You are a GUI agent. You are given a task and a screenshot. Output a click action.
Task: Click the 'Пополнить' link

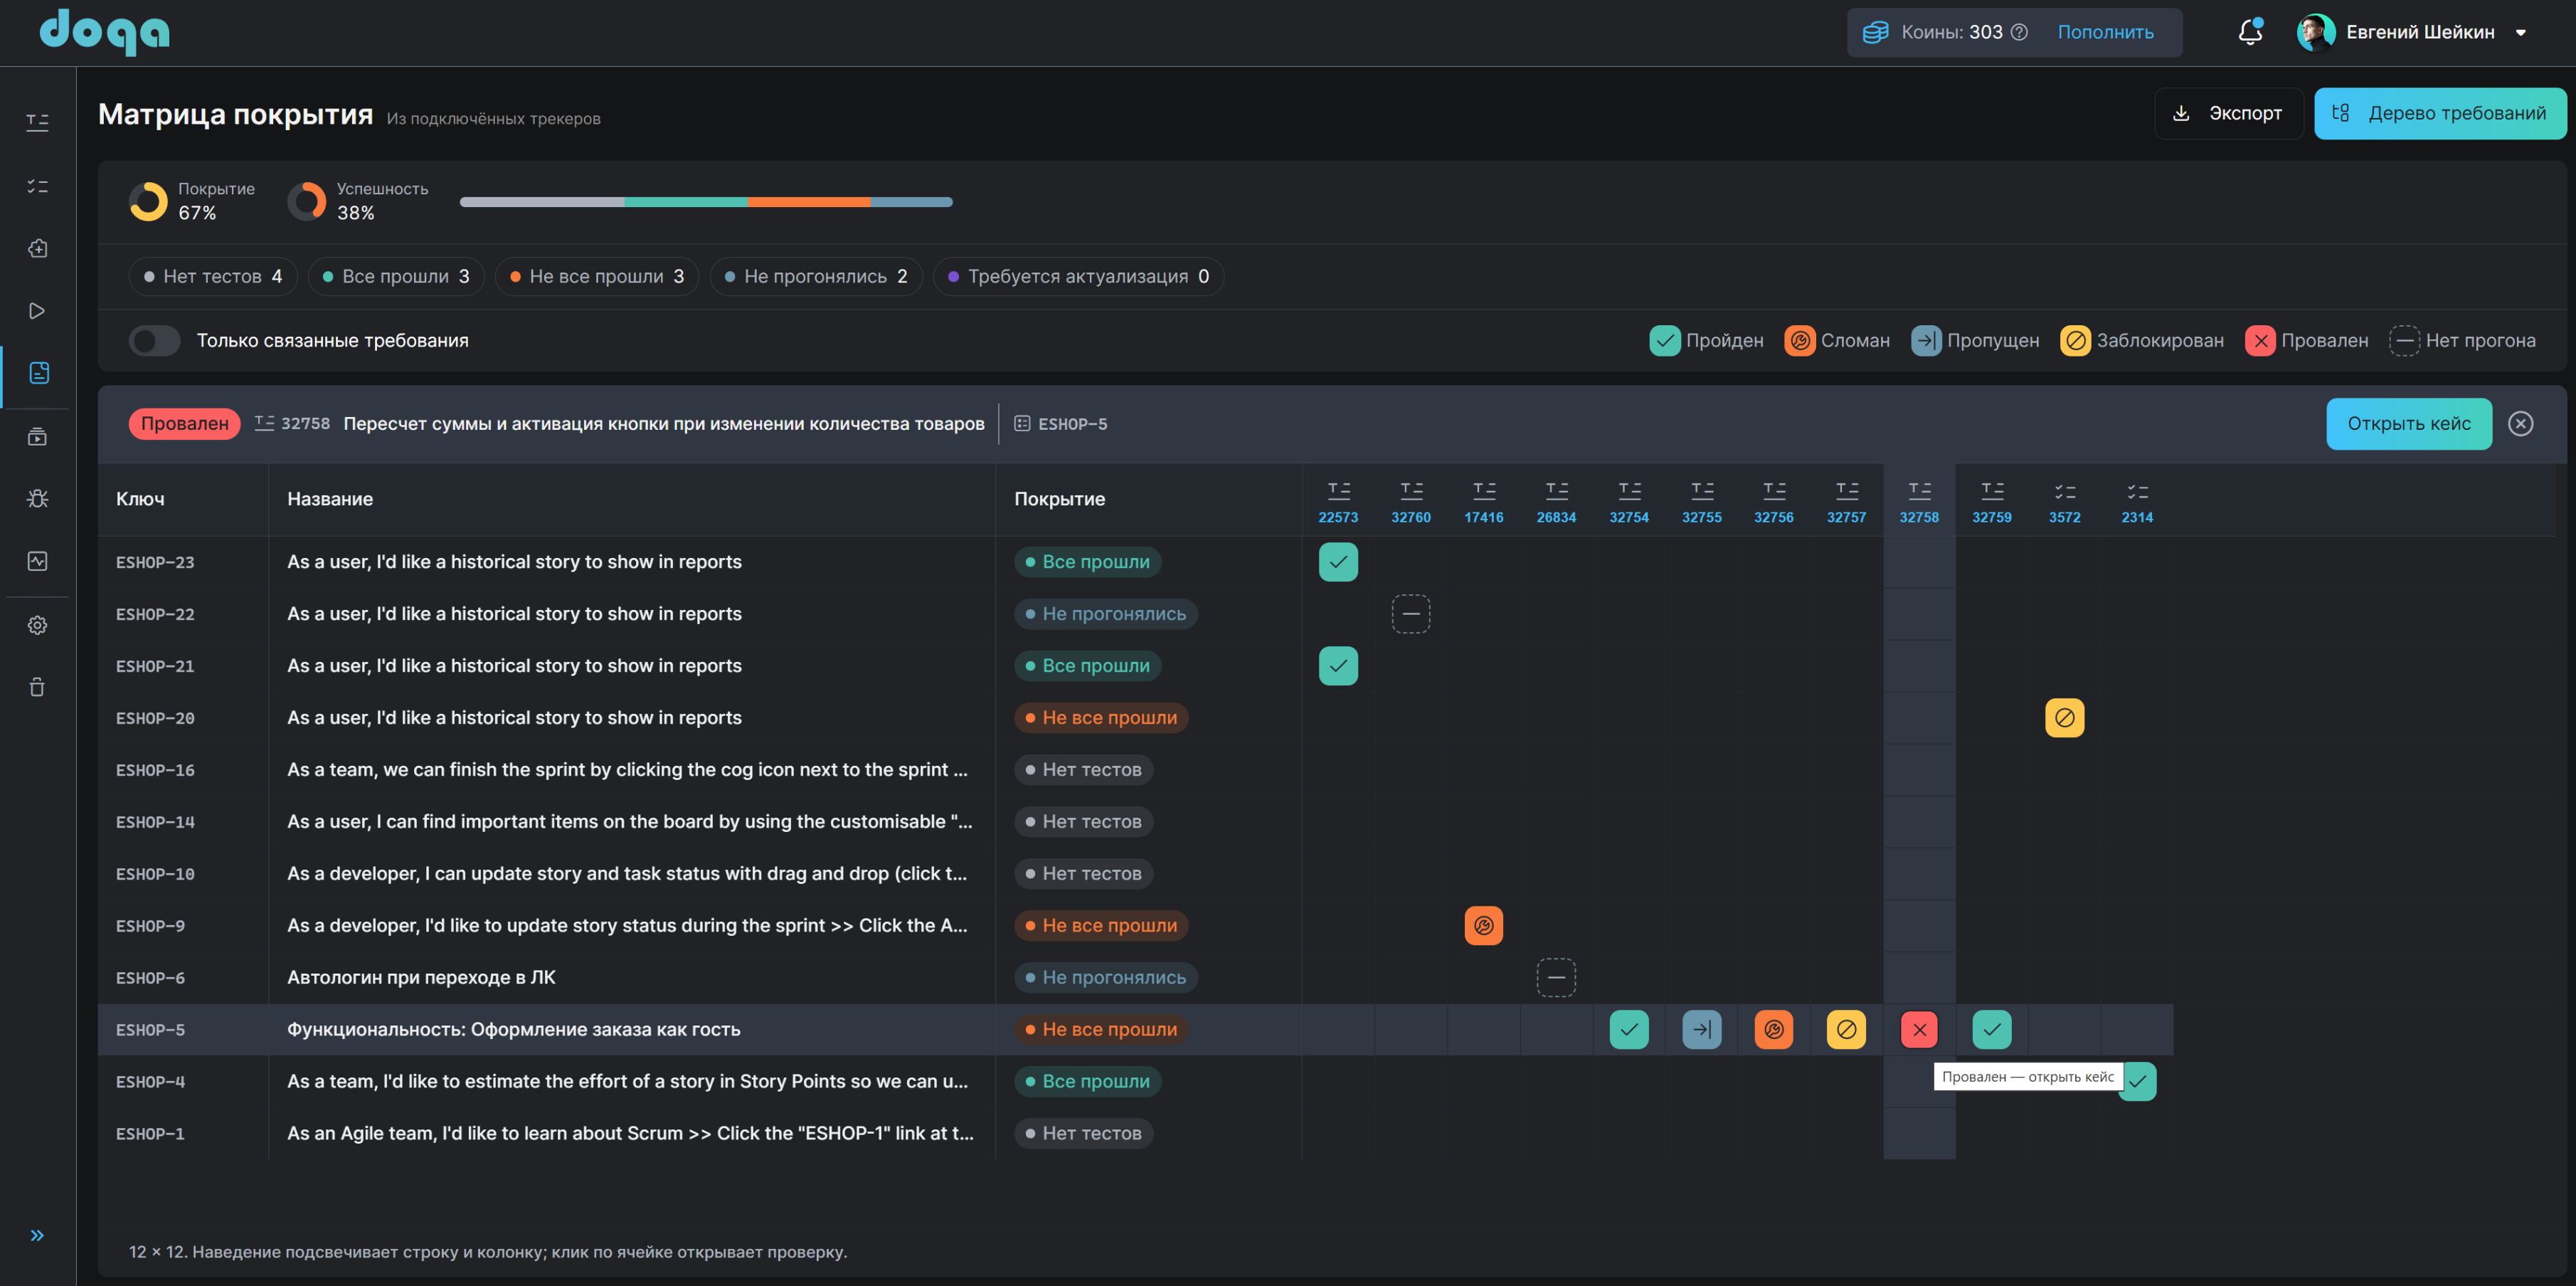tap(2105, 32)
